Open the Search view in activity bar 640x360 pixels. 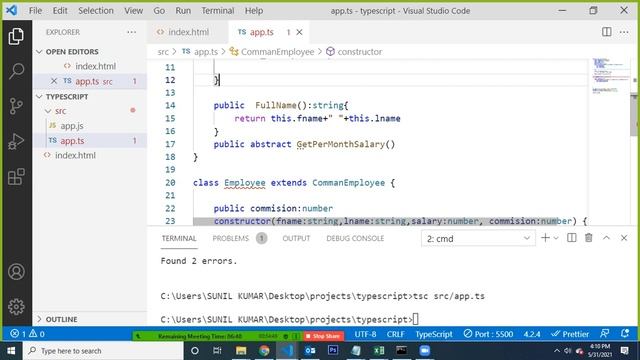coord(16,71)
